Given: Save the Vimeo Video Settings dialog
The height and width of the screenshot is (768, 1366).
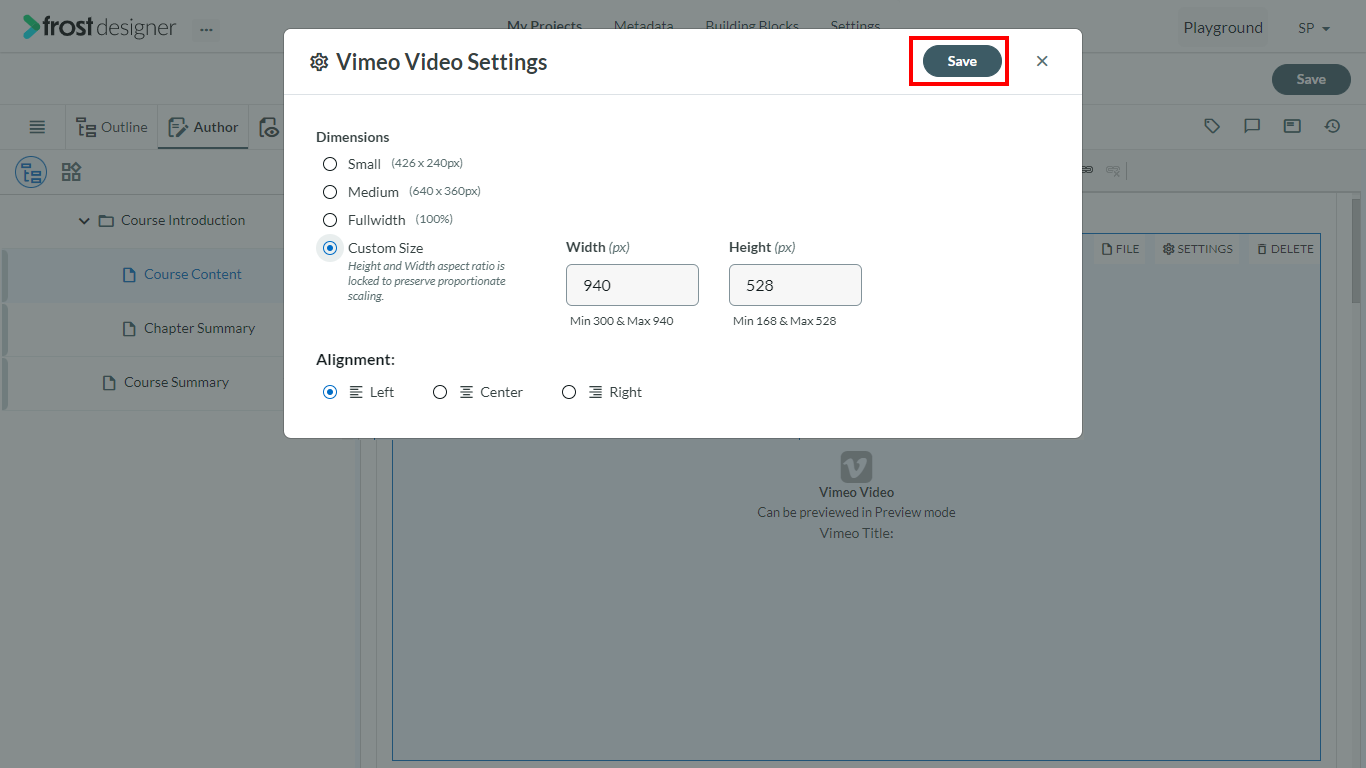Looking at the screenshot, I should tap(961, 61).
